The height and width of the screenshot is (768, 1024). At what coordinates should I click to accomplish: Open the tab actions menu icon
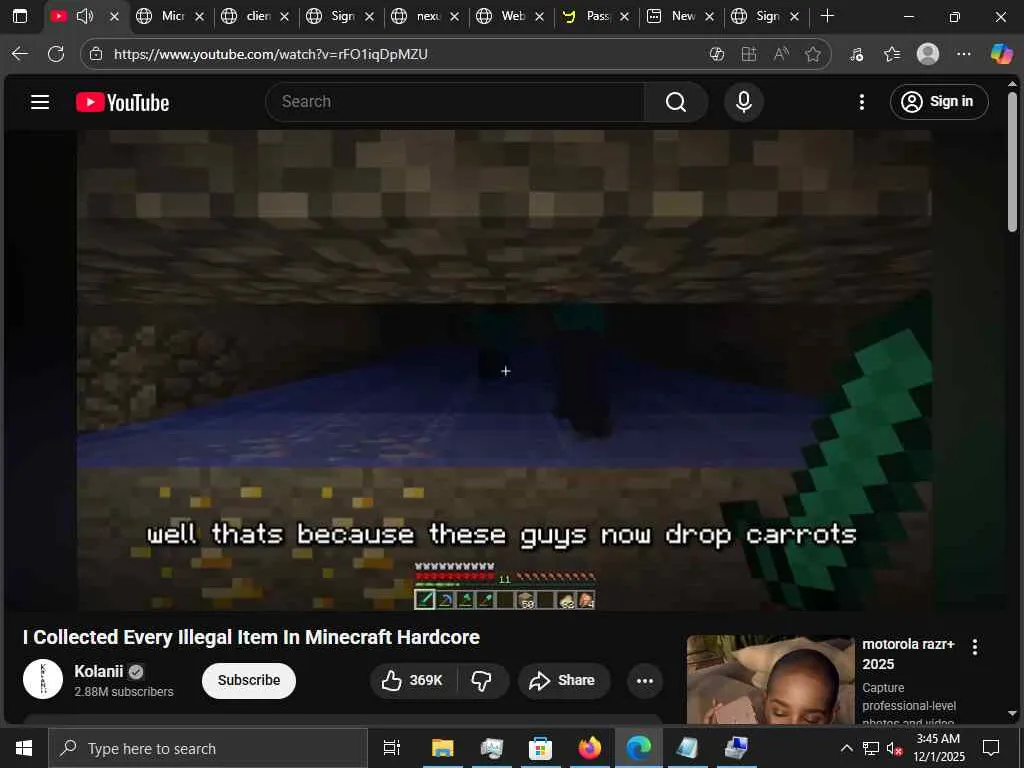(x=20, y=16)
